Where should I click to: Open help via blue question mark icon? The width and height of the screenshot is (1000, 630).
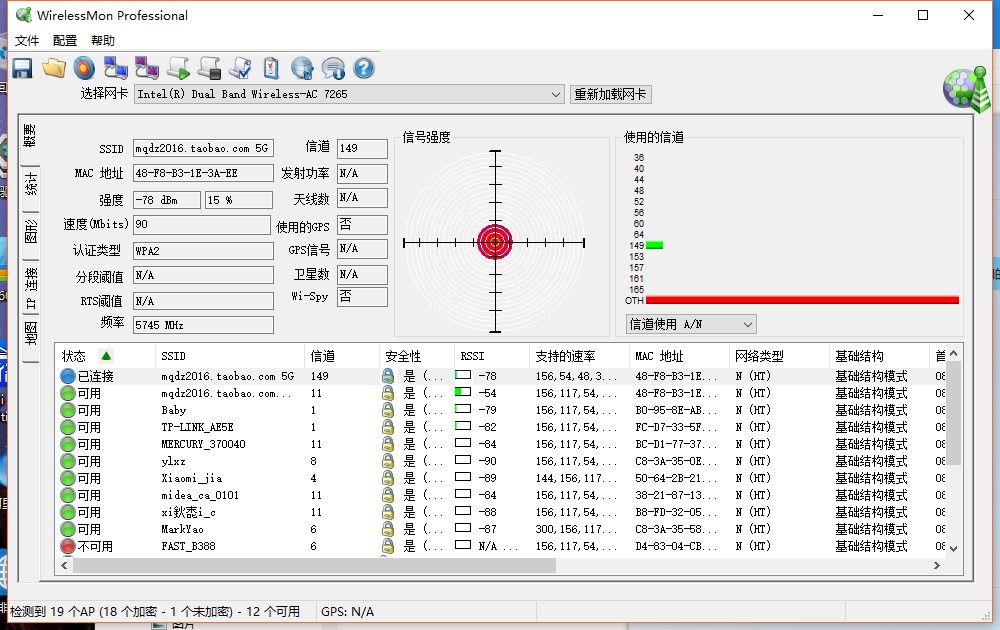(364, 68)
